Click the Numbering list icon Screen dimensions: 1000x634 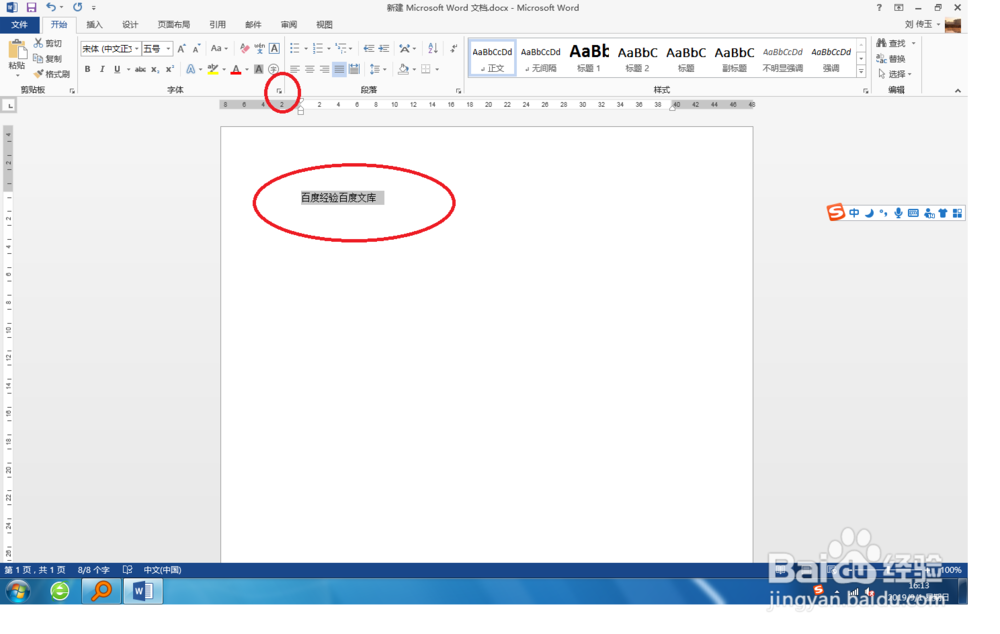318,48
